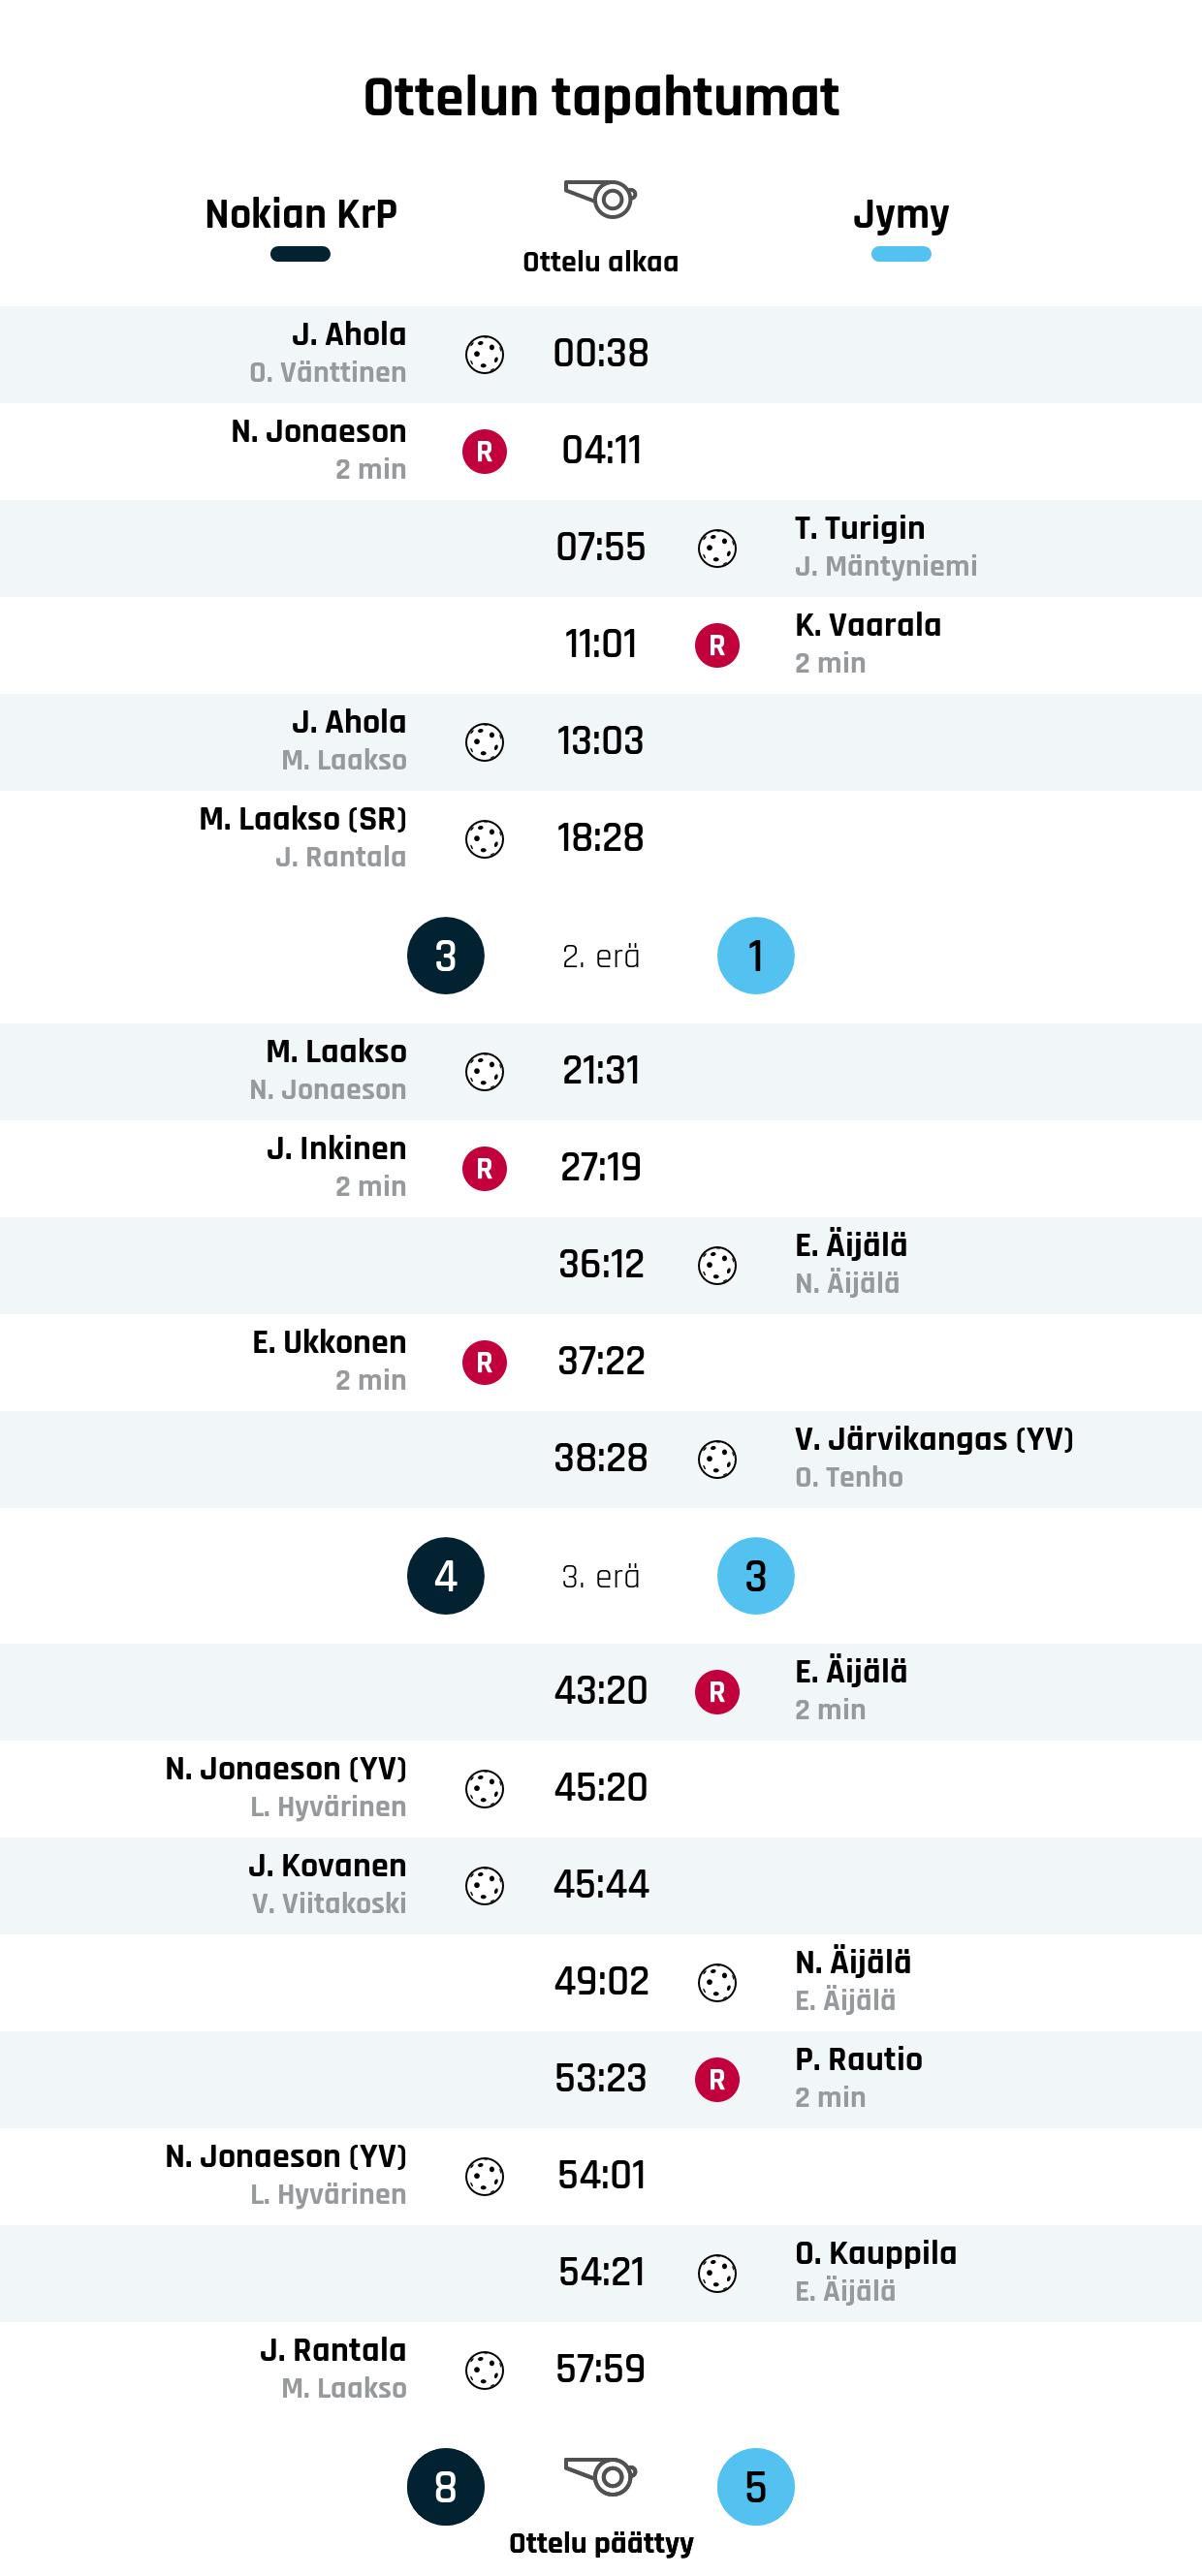Click the goal ball icon at 00:38
Screen dimensions: 1202x2576
pos(484,355)
